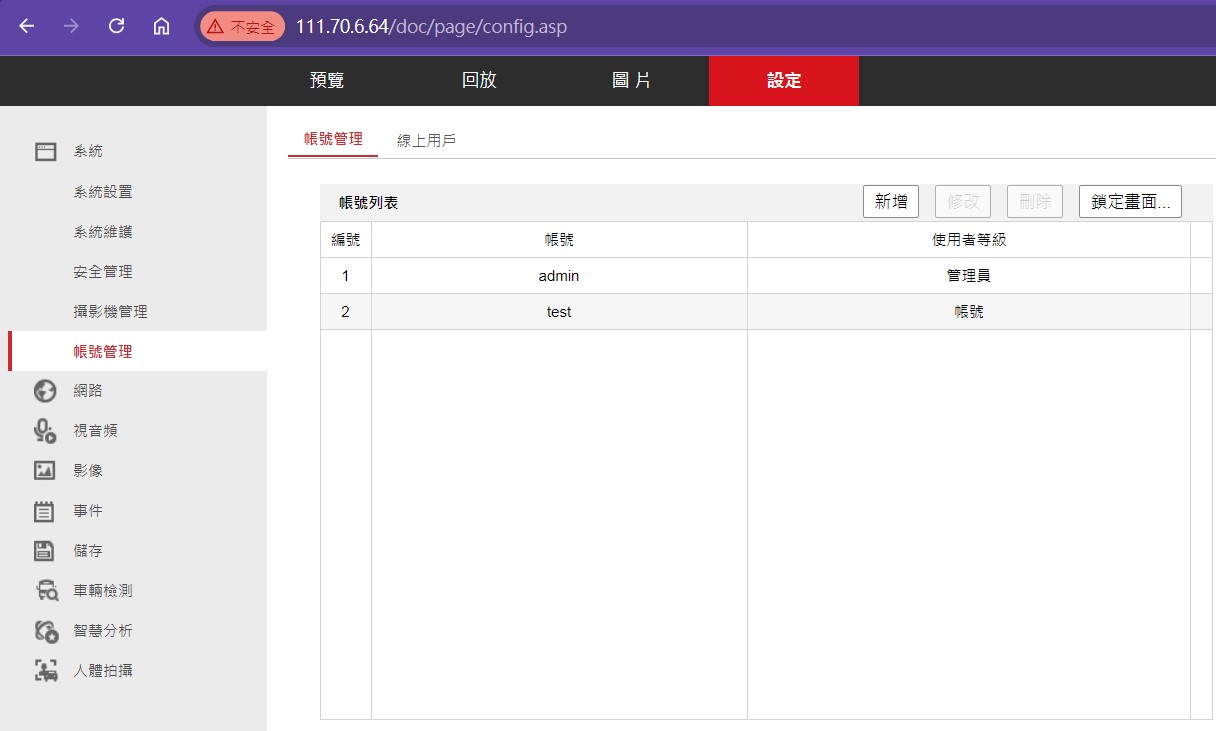Click the 修改 button

coord(963,201)
